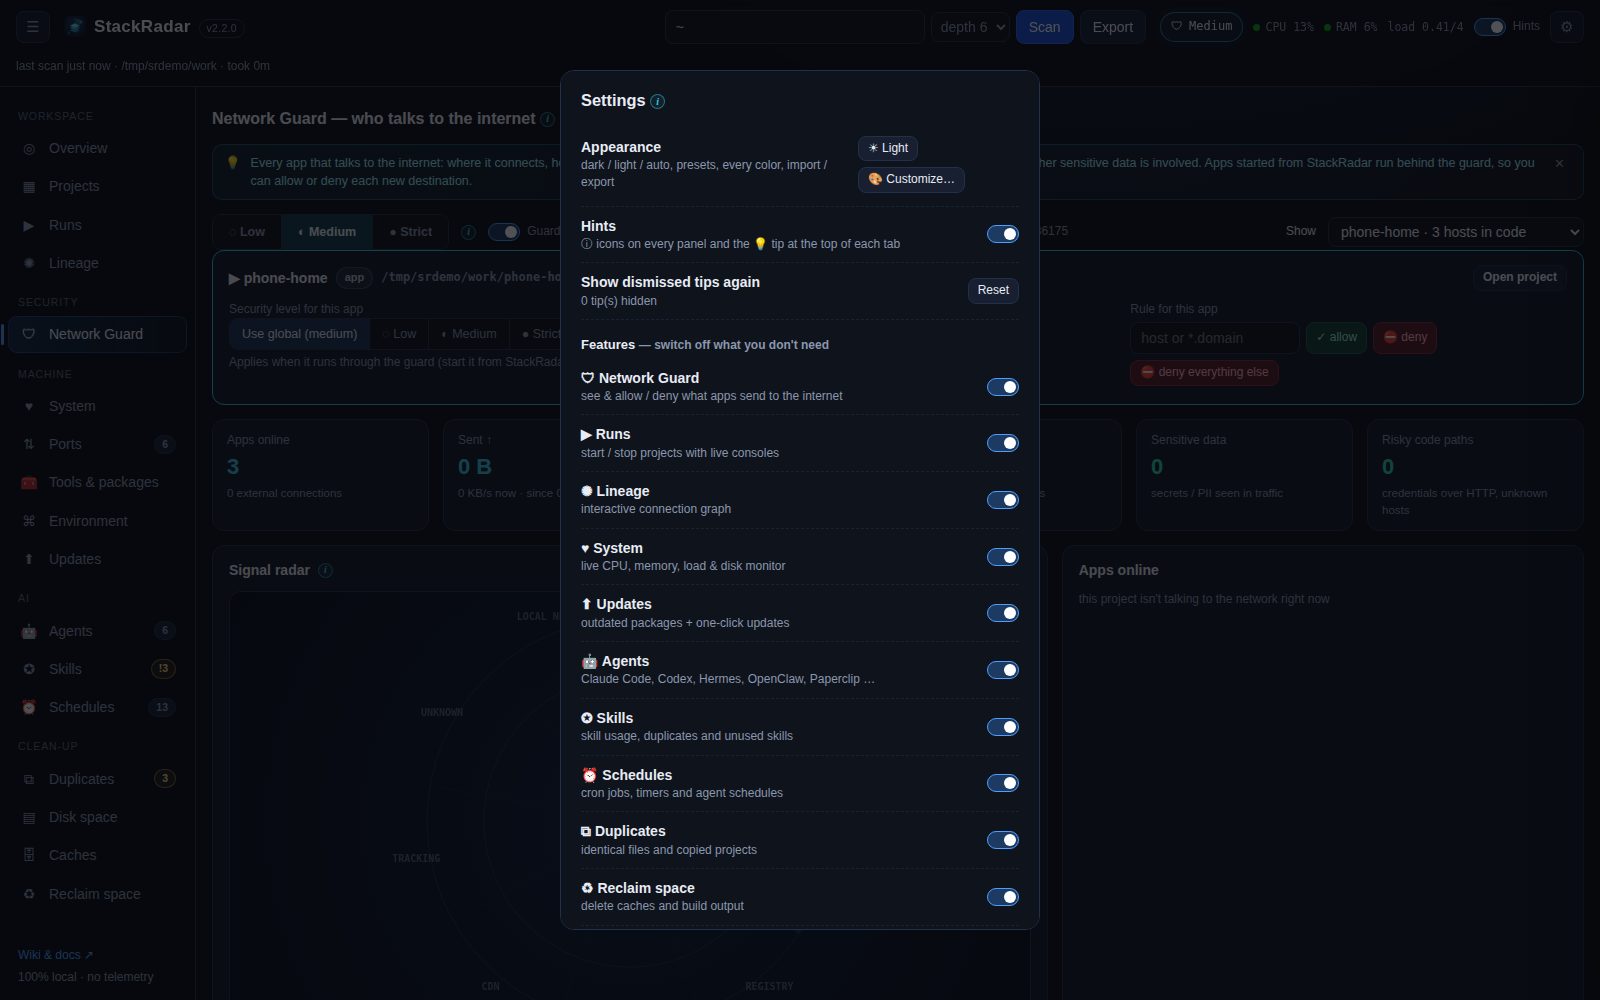
Task: Click the Ports sidebar icon
Action: [29, 444]
